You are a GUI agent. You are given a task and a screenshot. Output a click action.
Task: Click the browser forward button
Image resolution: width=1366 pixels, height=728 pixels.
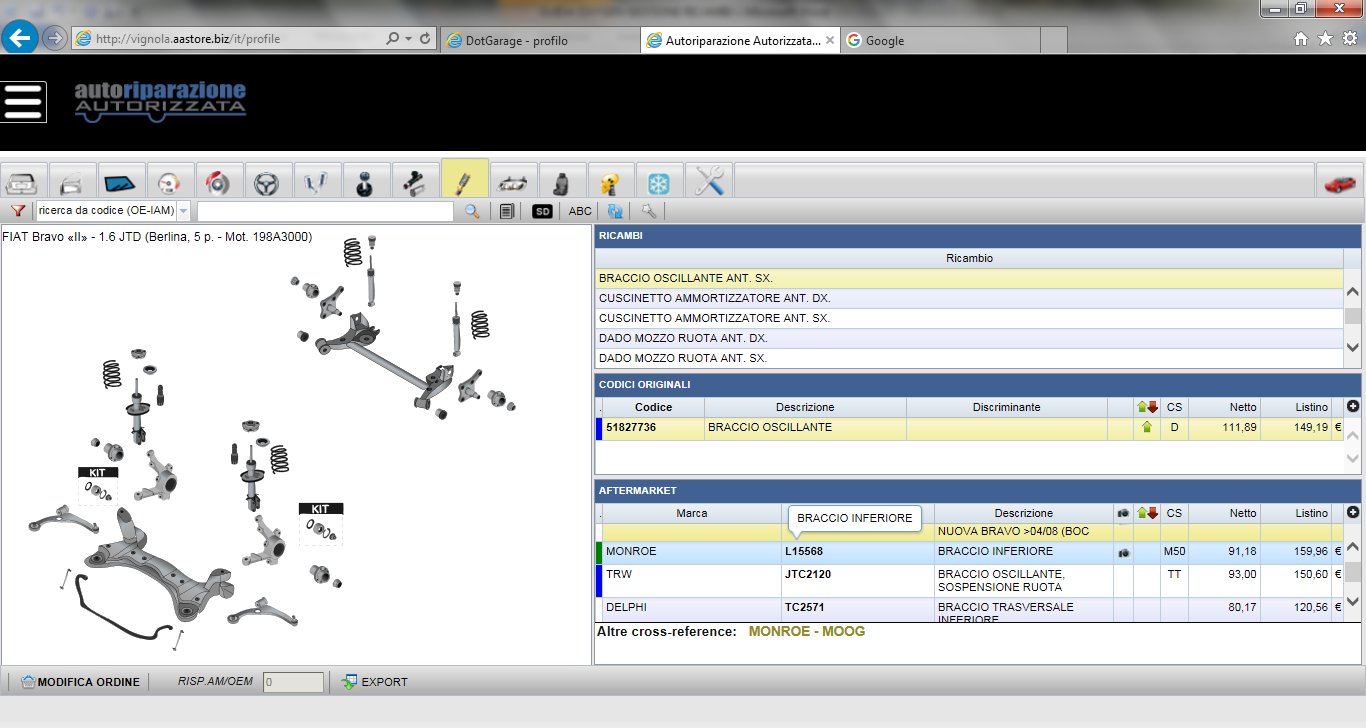(54, 38)
